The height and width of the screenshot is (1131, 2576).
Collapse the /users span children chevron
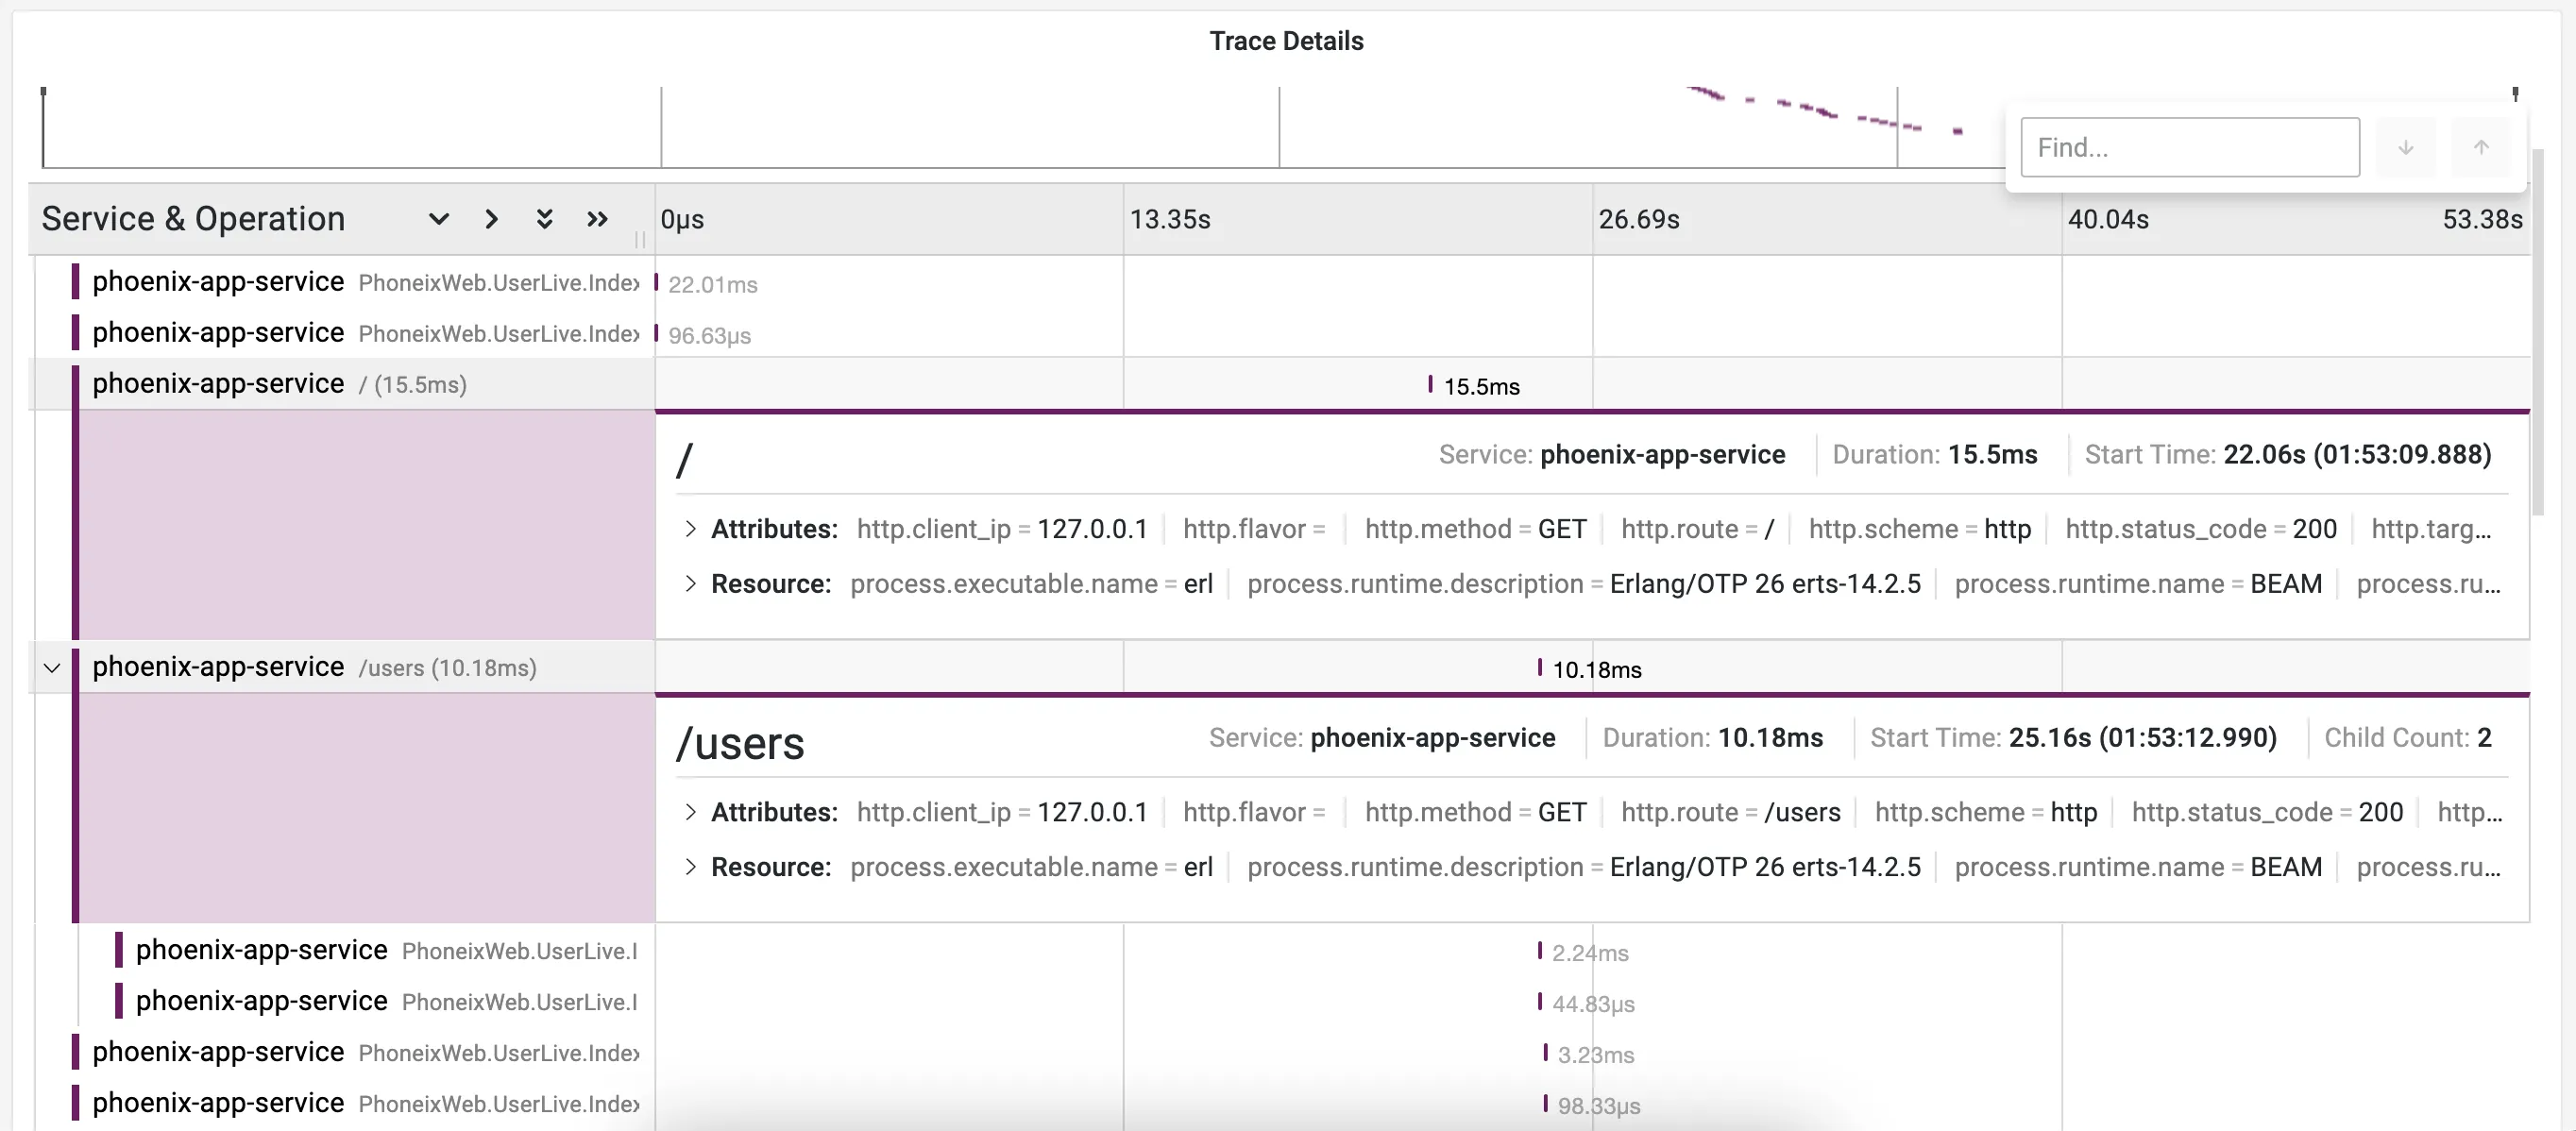(x=52, y=667)
